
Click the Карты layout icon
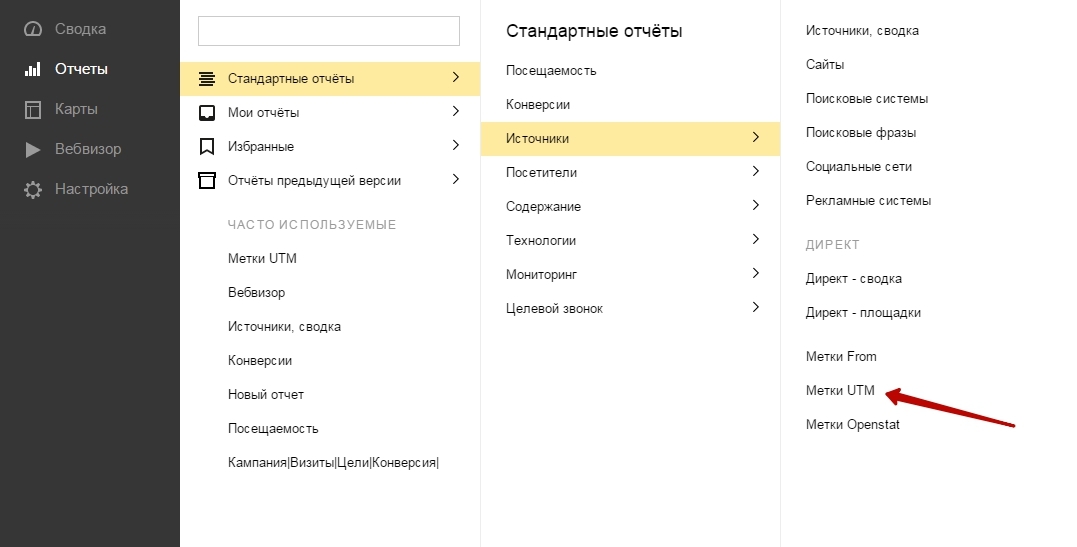pyautogui.click(x=33, y=110)
